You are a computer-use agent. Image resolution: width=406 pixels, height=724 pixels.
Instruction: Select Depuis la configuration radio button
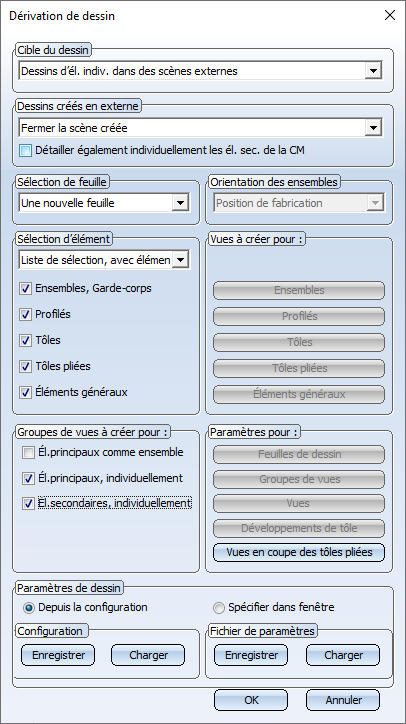click(x=29, y=608)
